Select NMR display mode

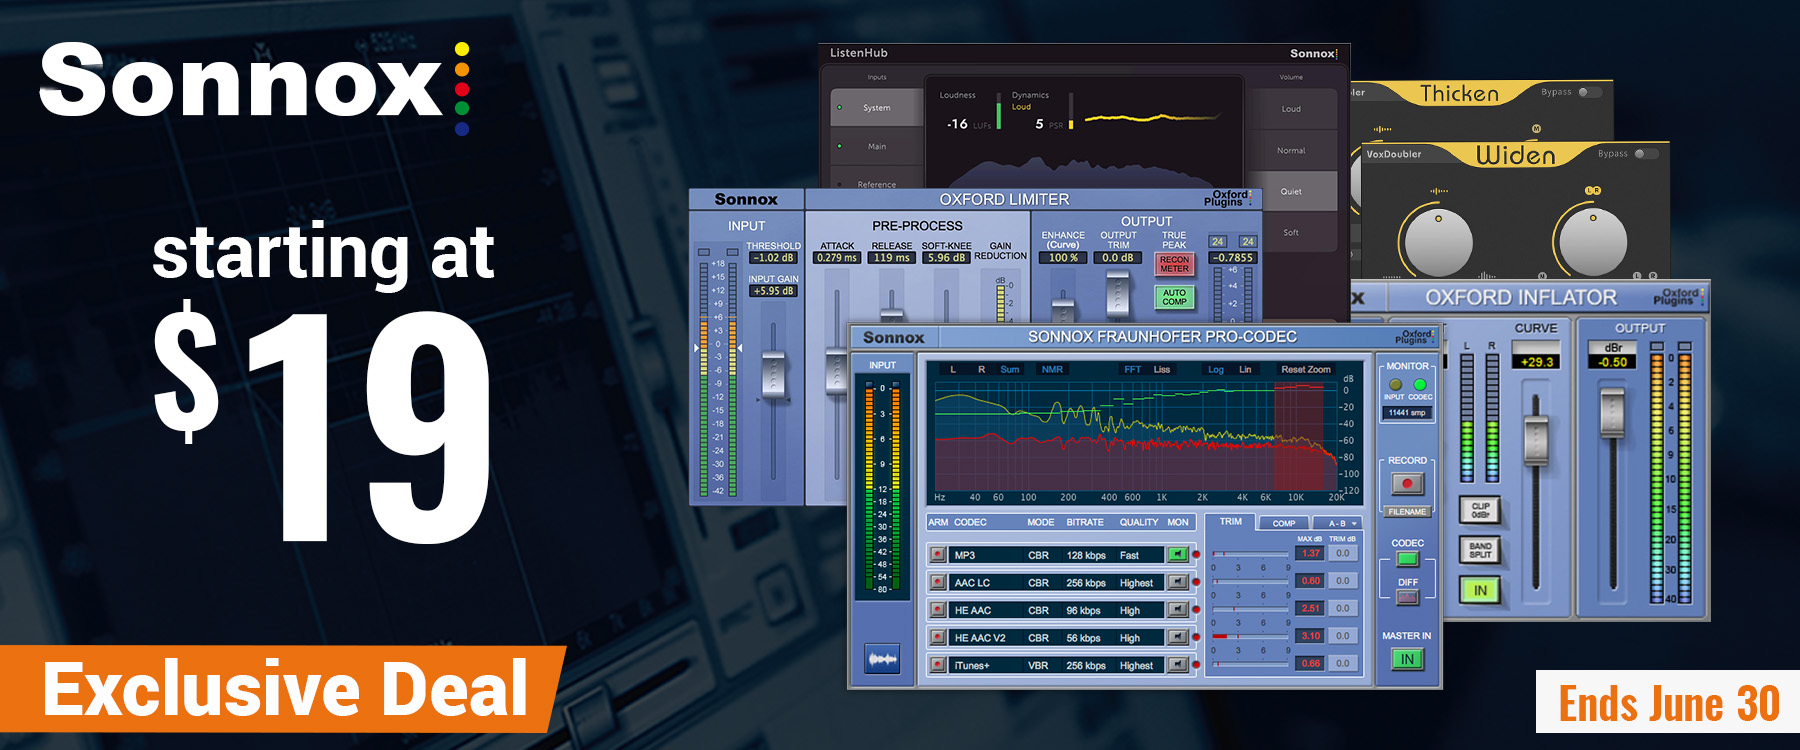tap(1052, 370)
